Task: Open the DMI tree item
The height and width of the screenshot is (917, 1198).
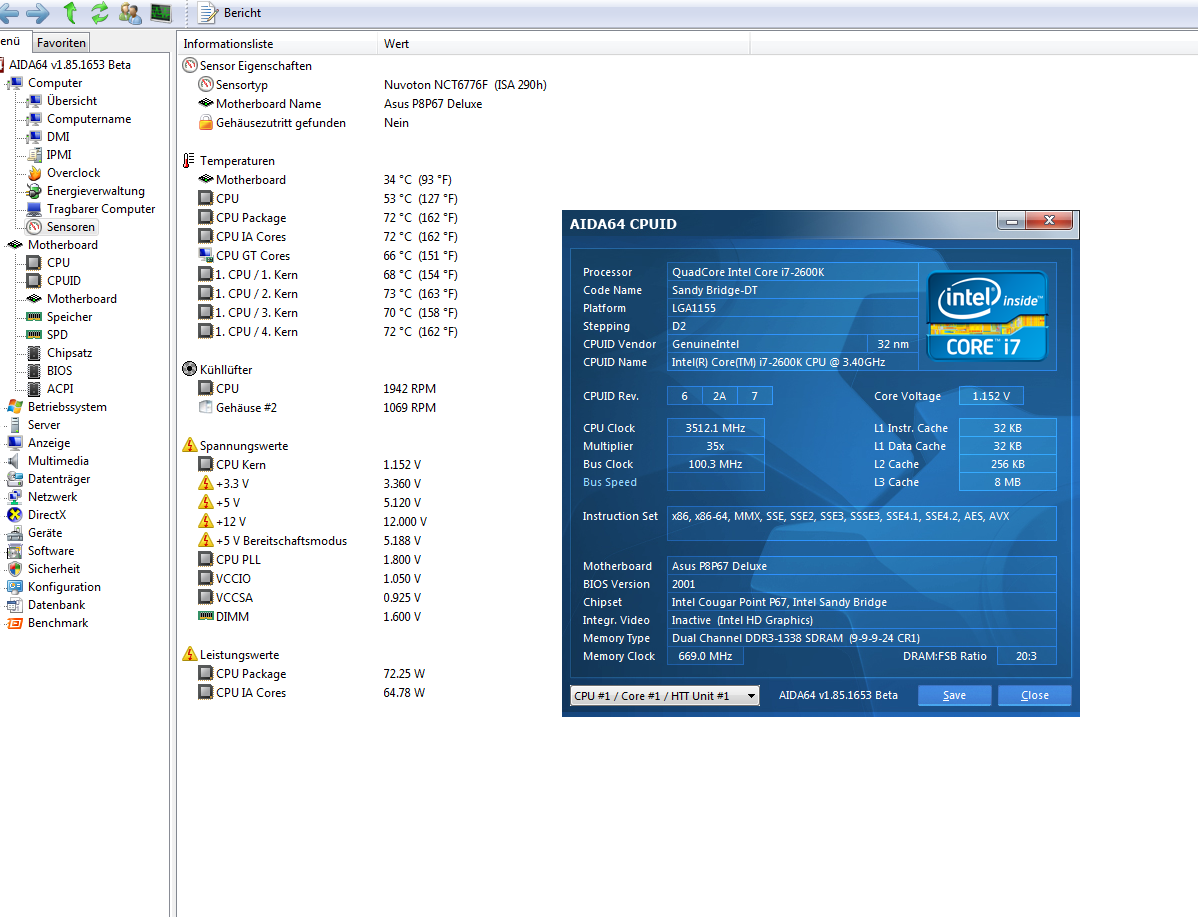Action: coord(58,137)
